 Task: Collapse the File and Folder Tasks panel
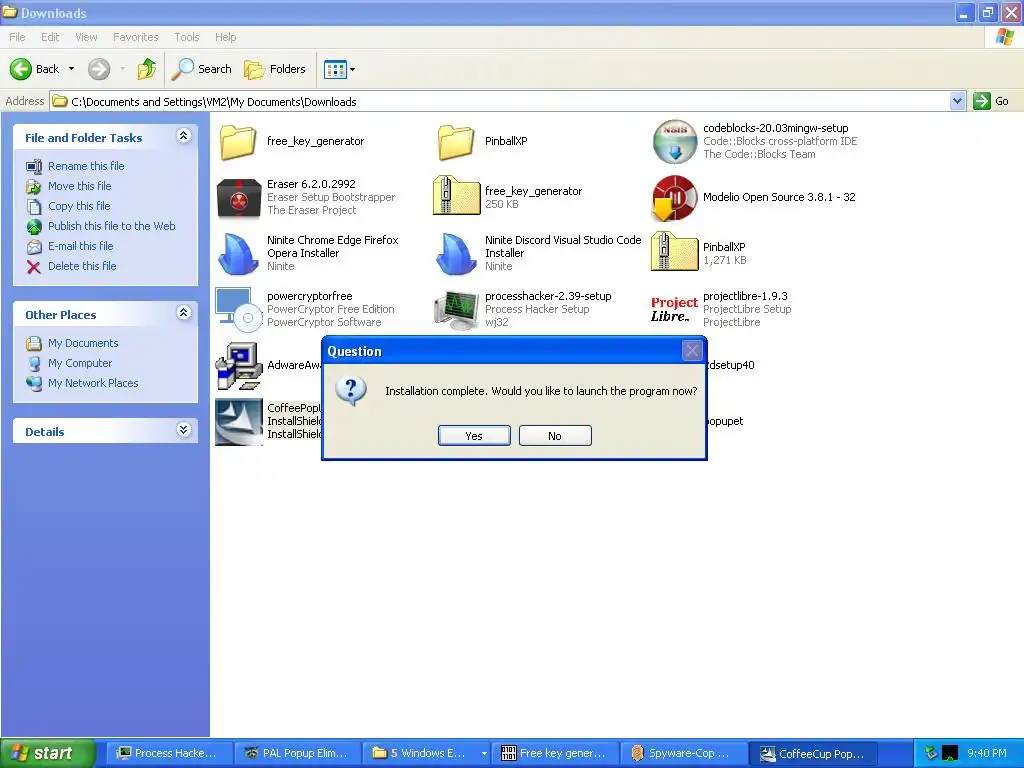click(184, 136)
